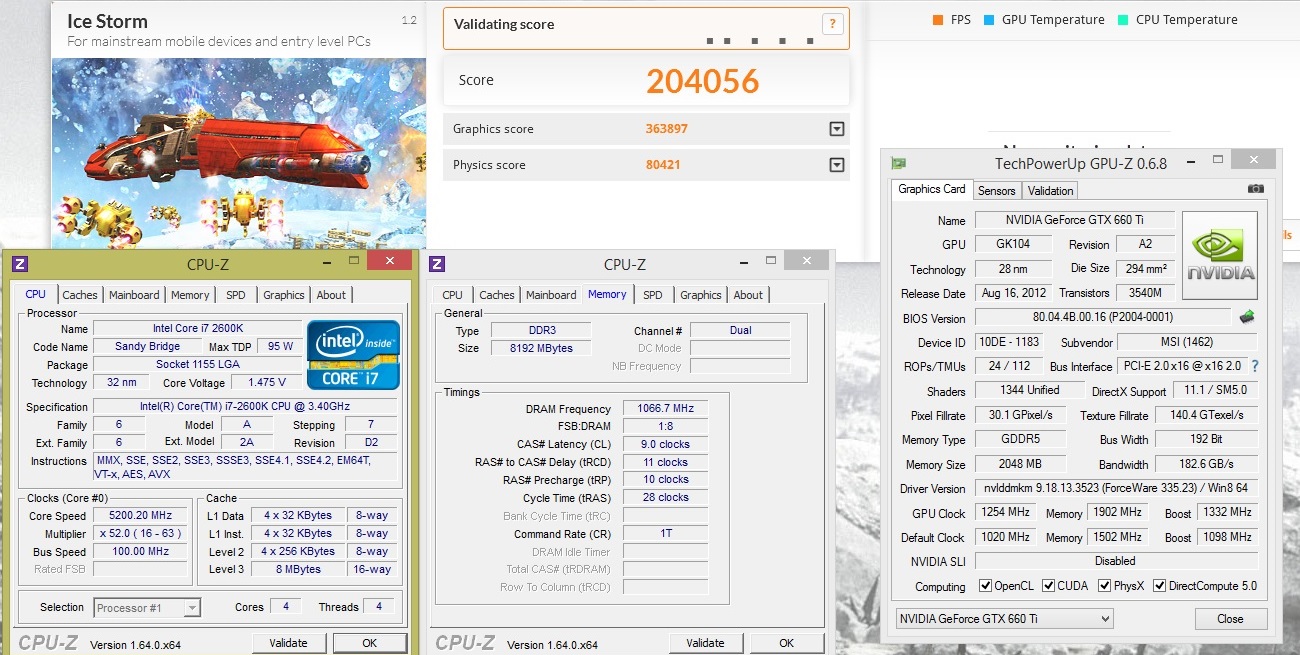Click the blue GPU Temperature legend swatch
The height and width of the screenshot is (655, 1300).
[x=988, y=20]
